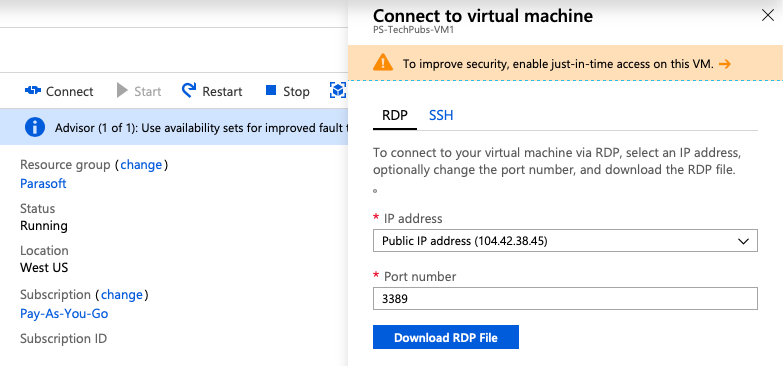Click the West US location text
Viewport: 783px width, 366px height.
tap(44, 268)
